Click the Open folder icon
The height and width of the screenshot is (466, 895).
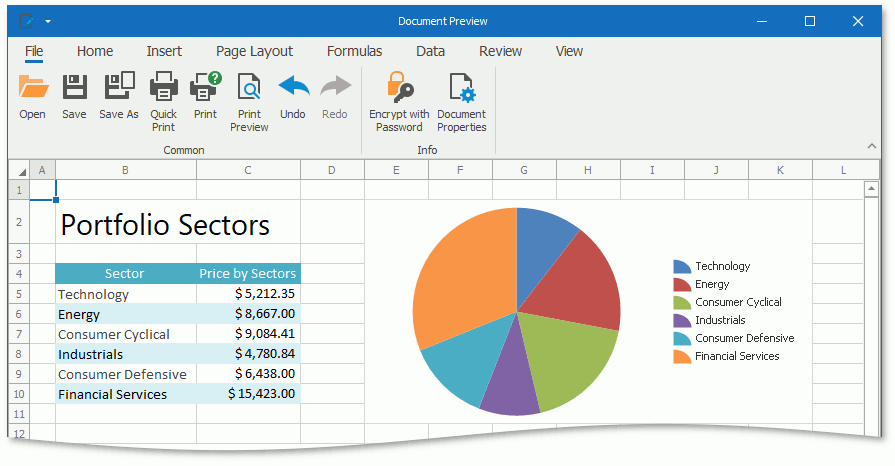[33, 89]
